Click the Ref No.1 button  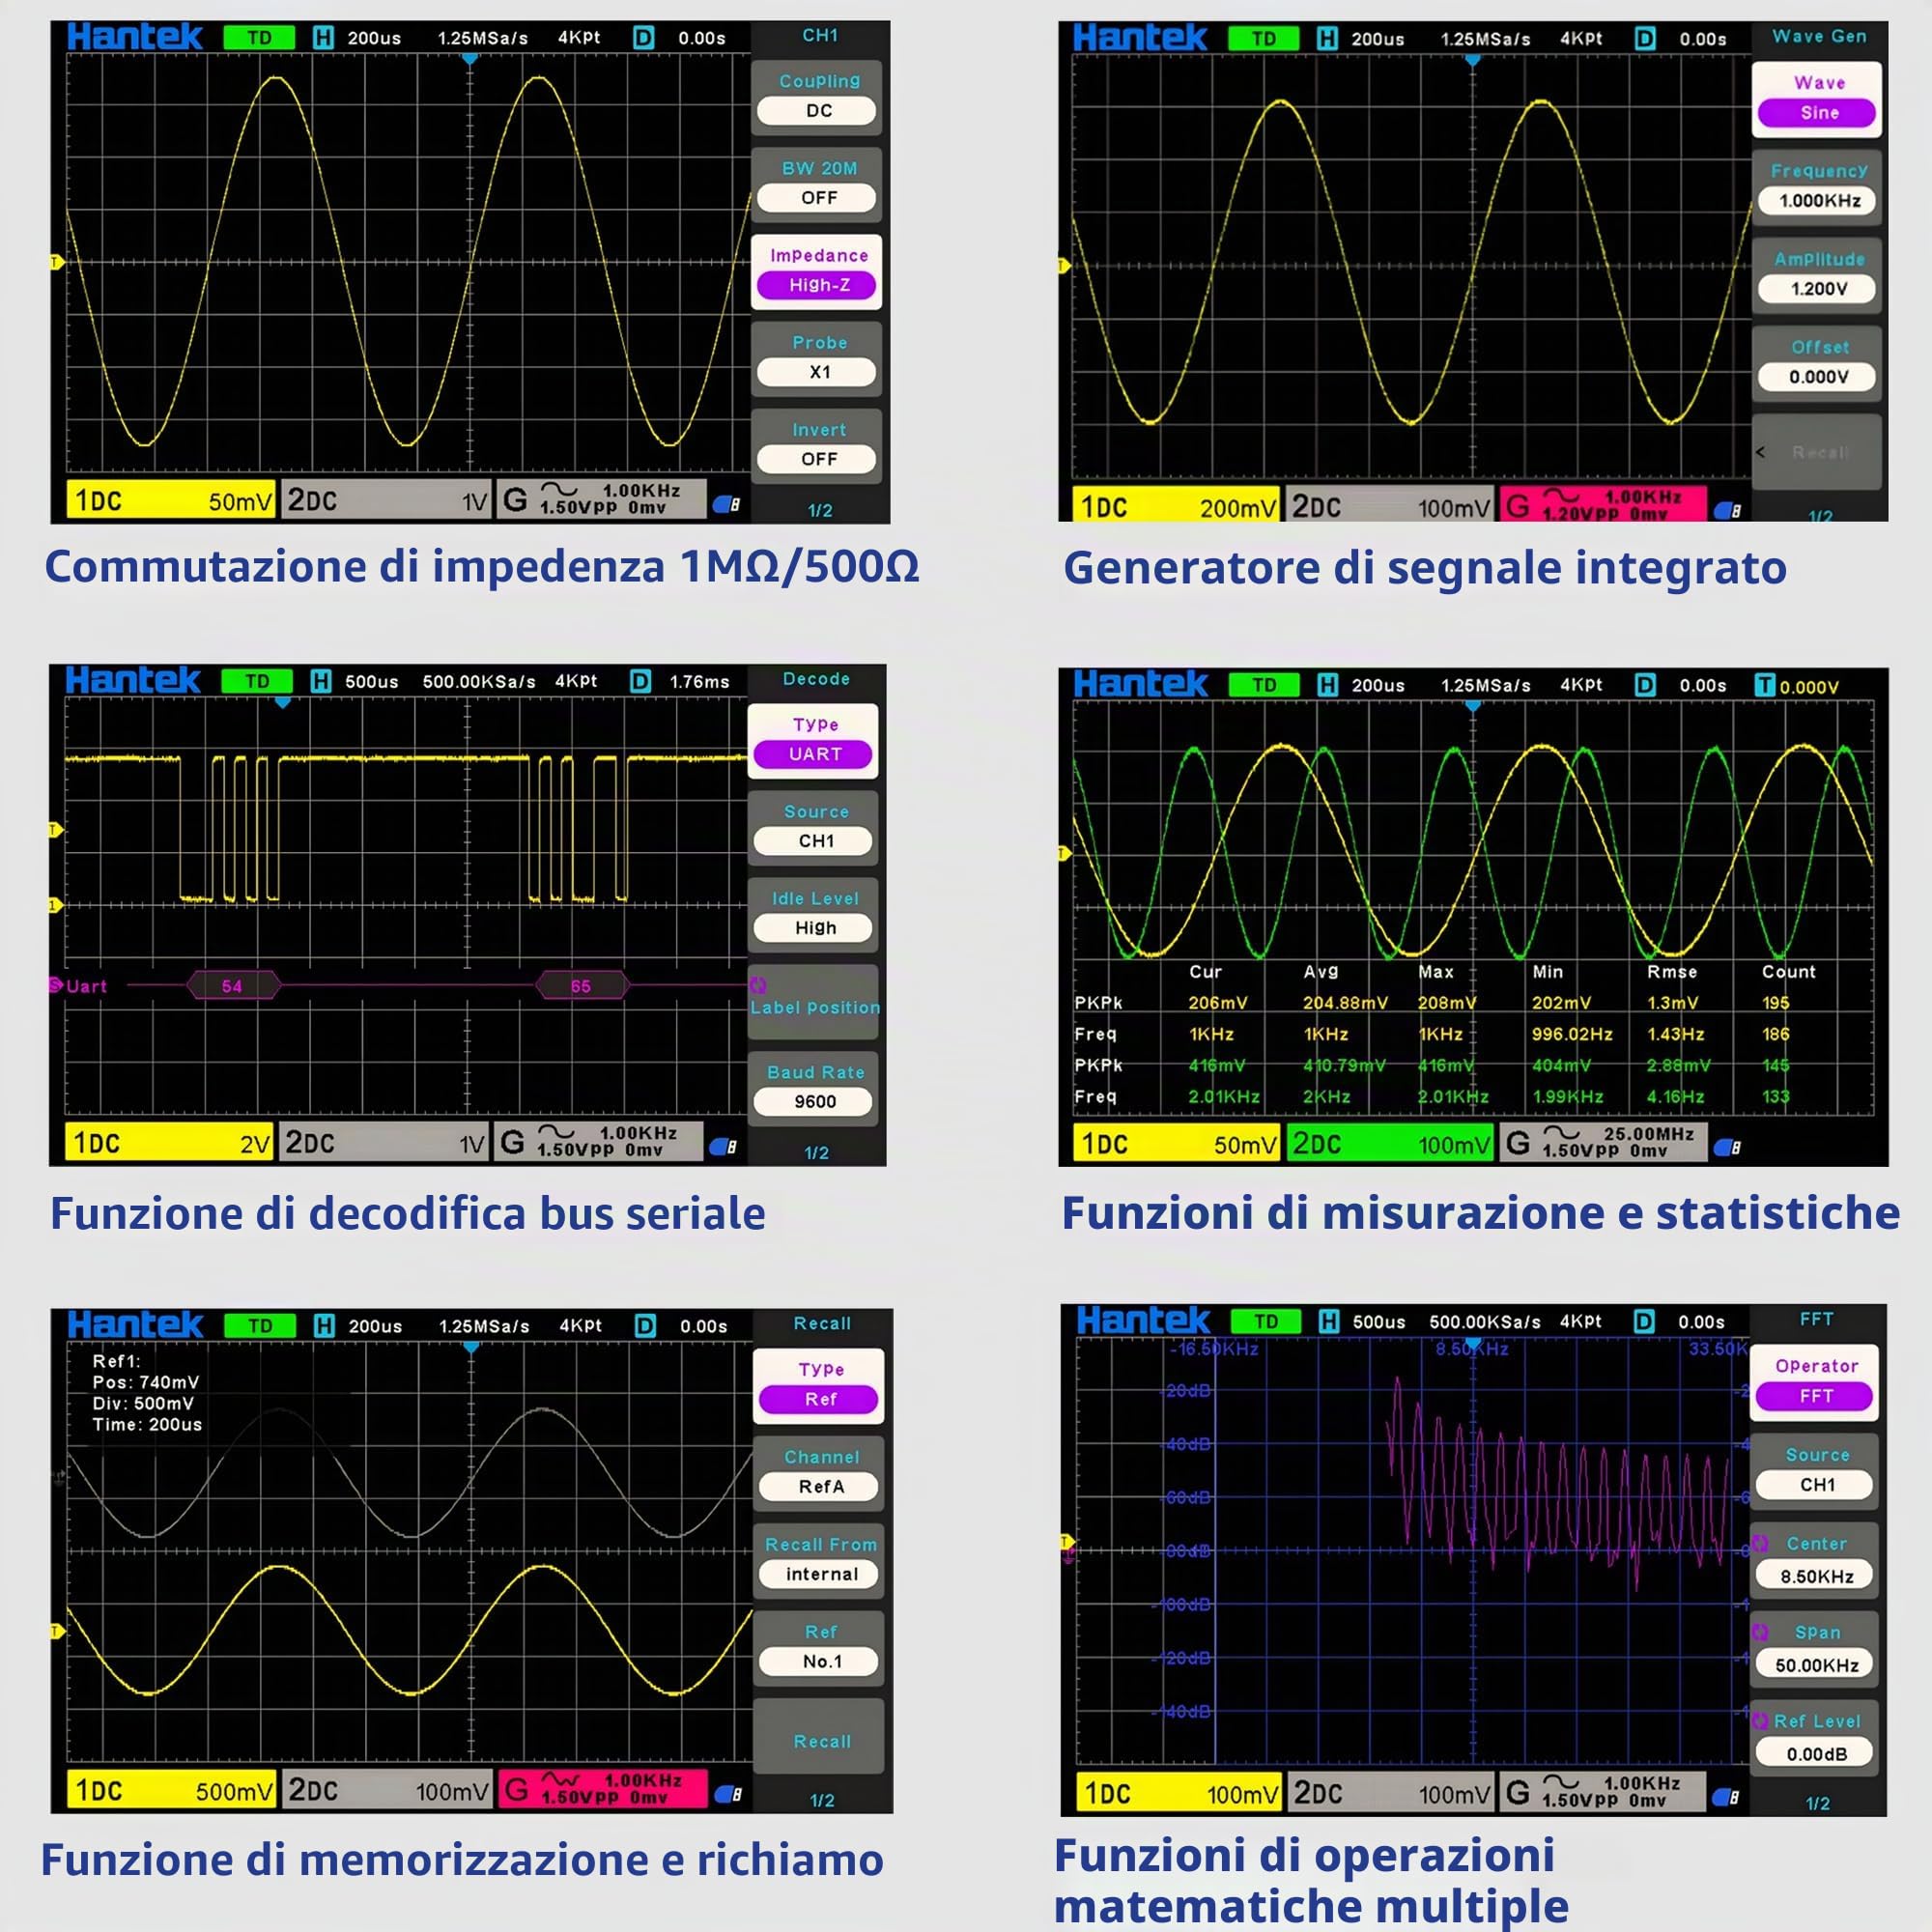[x=820, y=1648]
